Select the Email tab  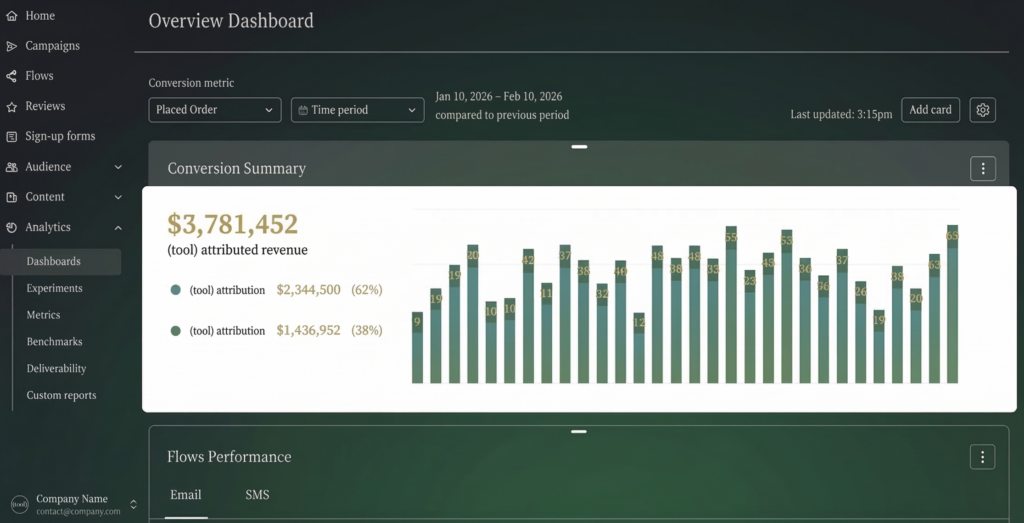[x=185, y=495]
